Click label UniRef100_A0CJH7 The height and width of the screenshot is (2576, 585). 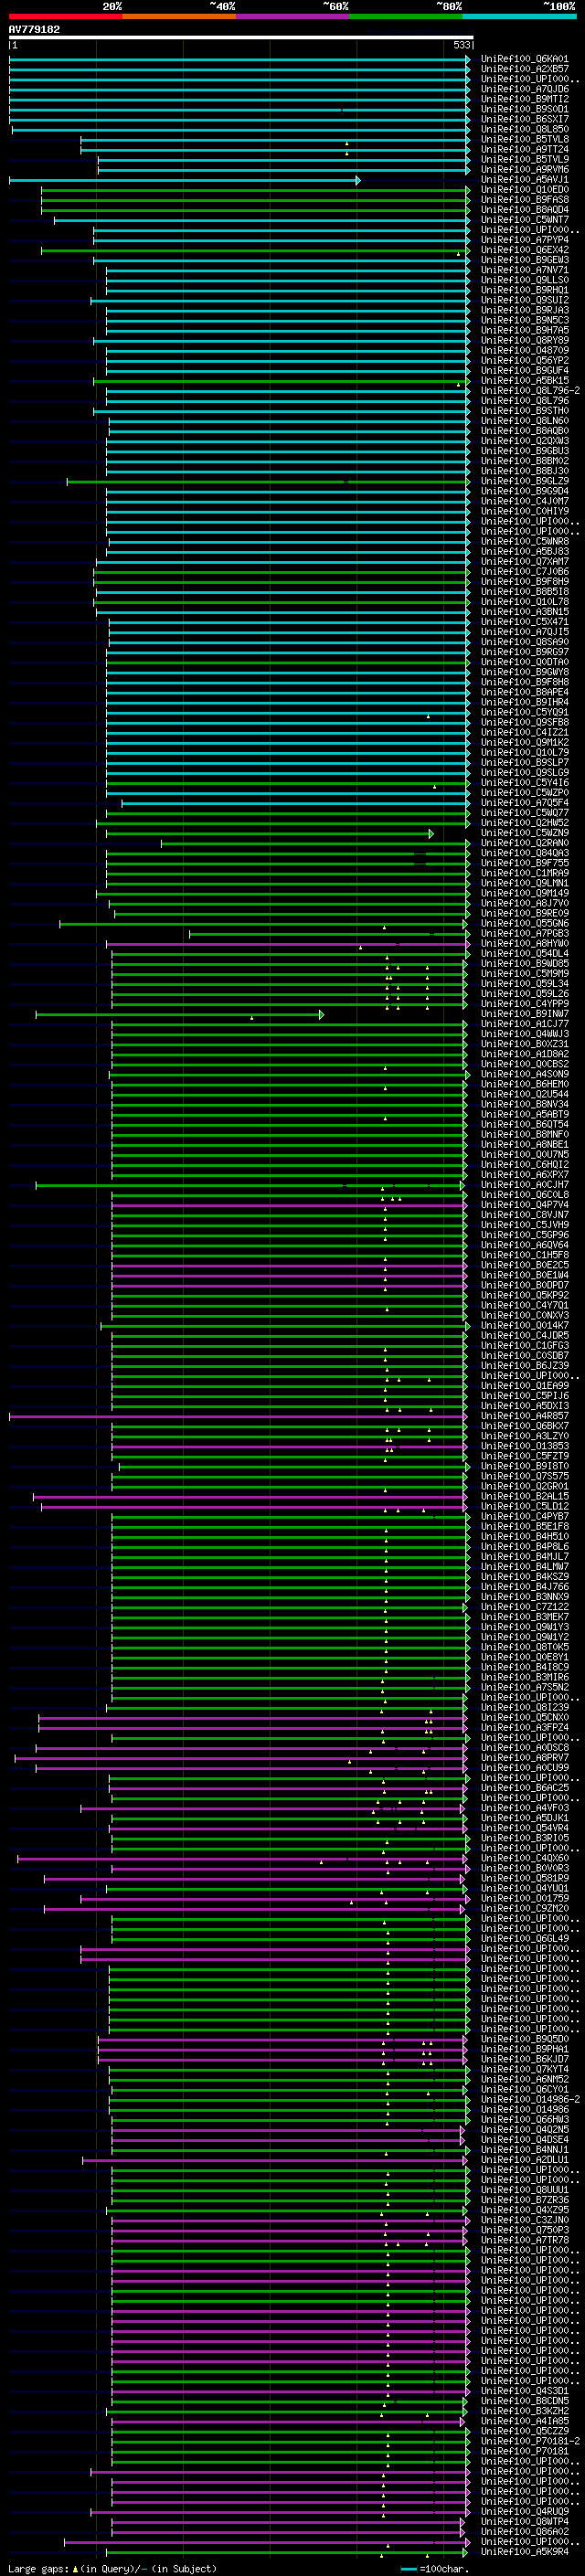(525, 1185)
